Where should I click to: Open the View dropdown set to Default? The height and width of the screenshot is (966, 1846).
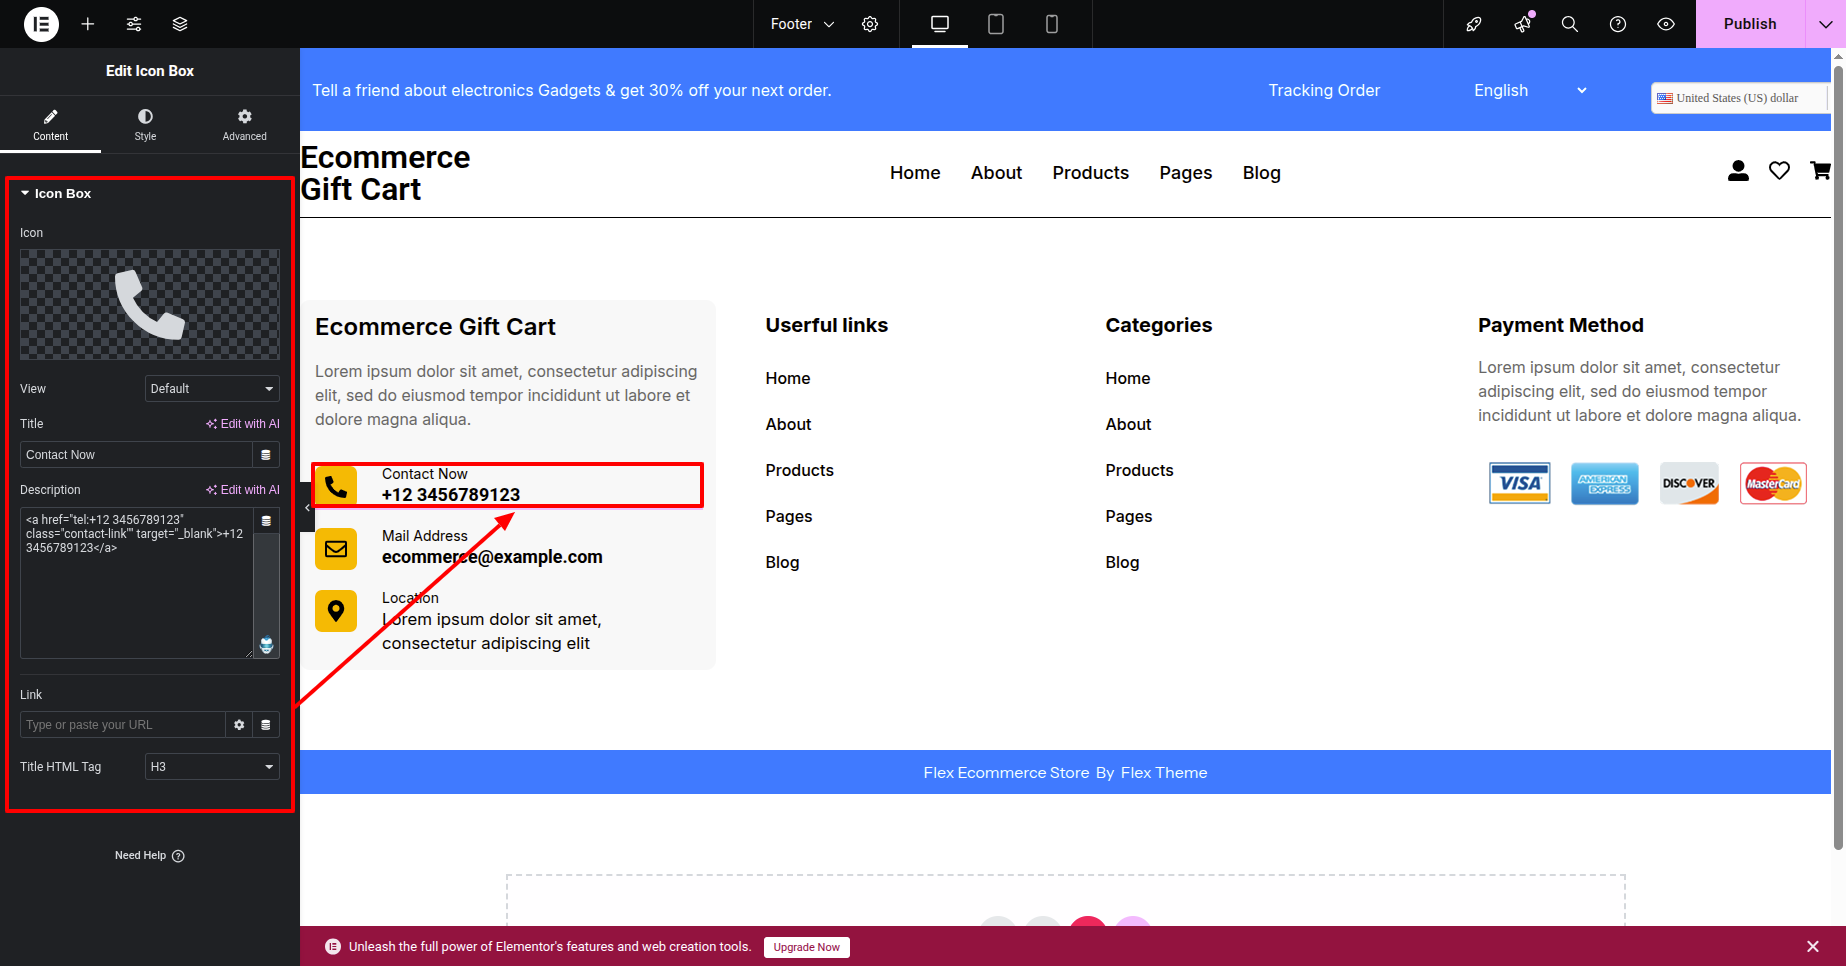coord(212,388)
